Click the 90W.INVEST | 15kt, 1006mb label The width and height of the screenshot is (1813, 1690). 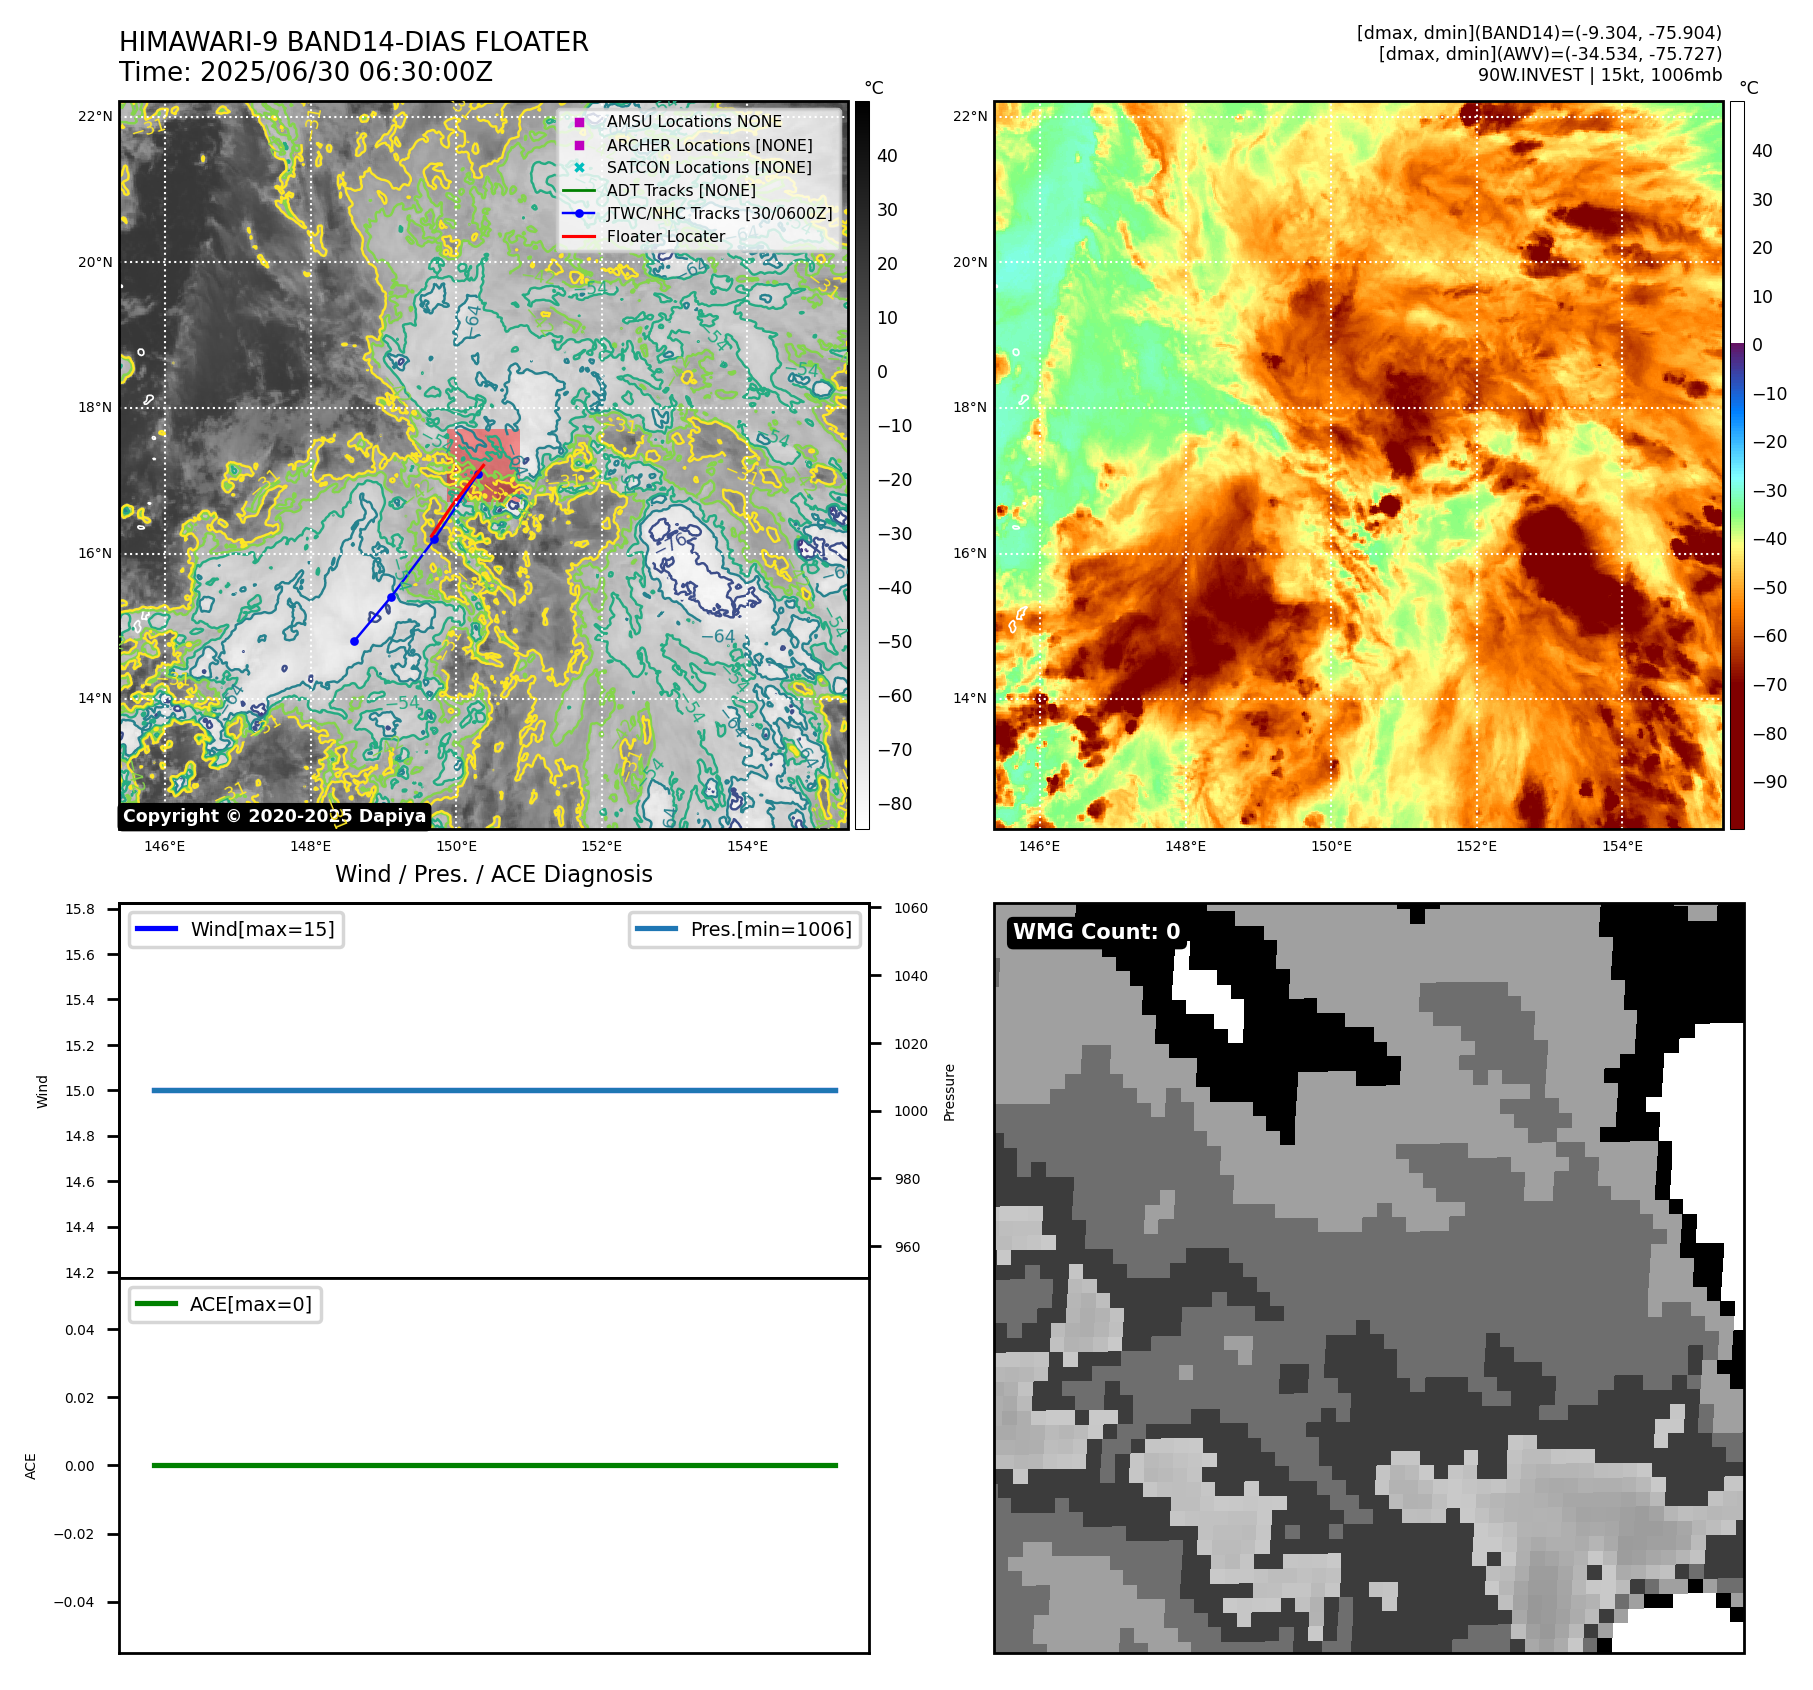point(1600,75)
